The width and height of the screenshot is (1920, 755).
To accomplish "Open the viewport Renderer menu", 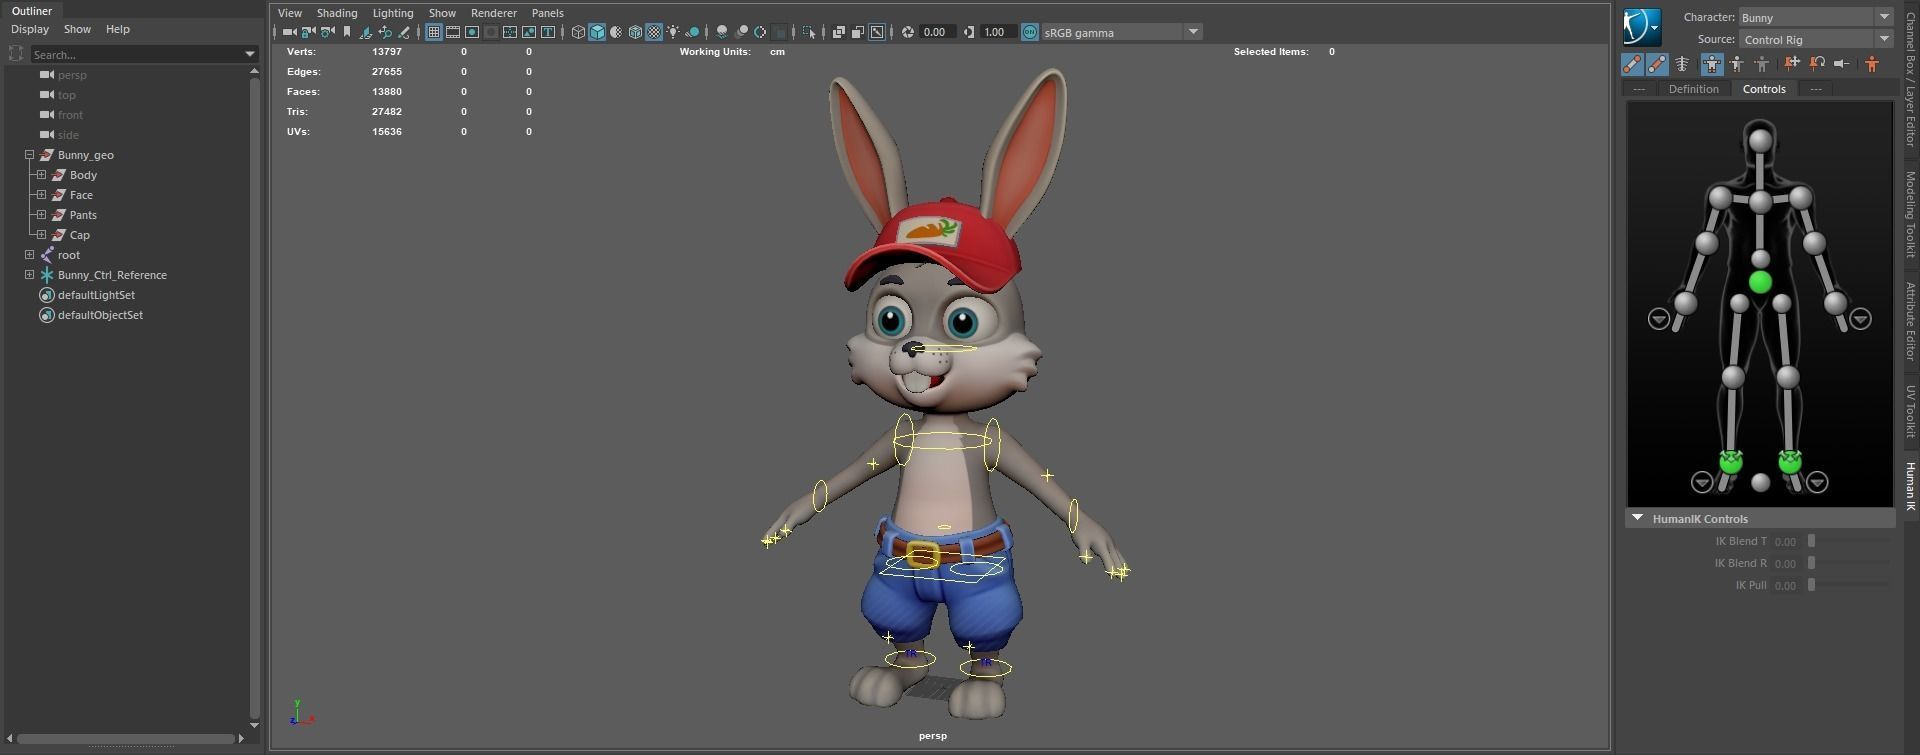I will tap(494, 13).
